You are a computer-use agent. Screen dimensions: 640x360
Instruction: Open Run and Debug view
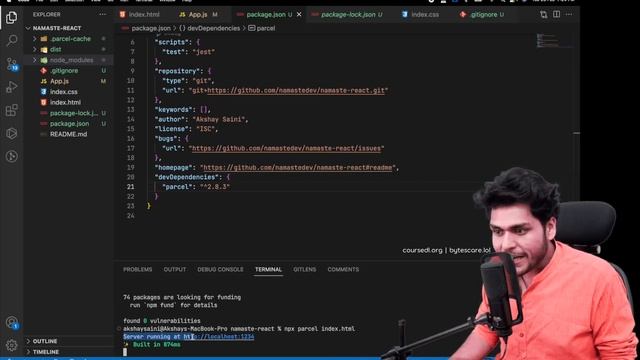pyautogui.click(x=11, y=87)
